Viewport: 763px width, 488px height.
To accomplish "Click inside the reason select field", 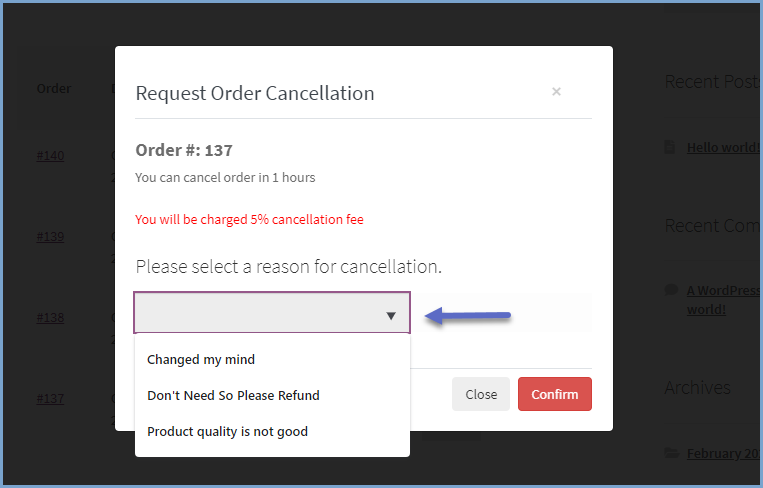I will point(272,313).
